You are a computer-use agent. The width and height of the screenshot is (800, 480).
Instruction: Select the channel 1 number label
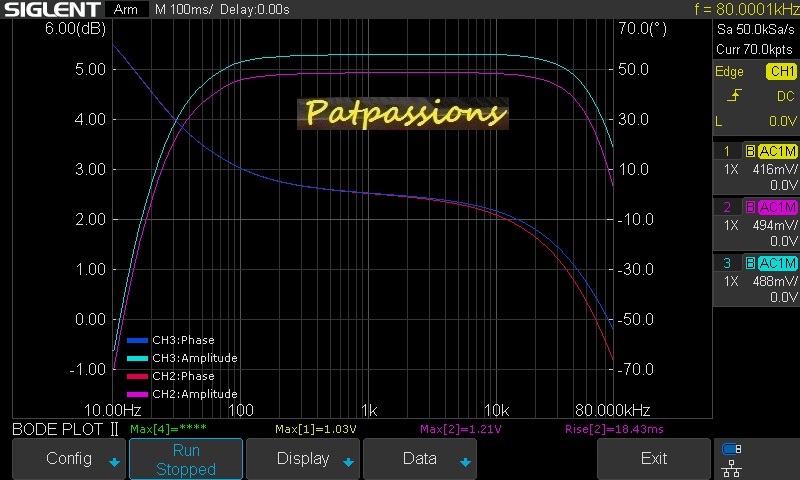pos(728,151)
